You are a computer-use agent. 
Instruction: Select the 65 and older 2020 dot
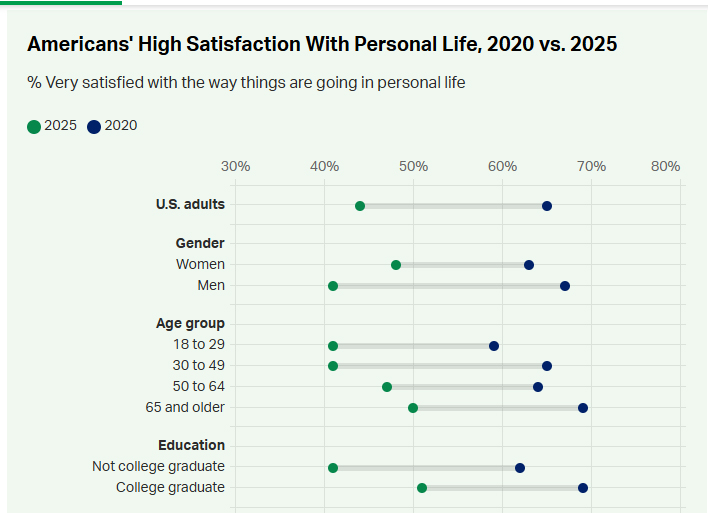pos(583,408)
